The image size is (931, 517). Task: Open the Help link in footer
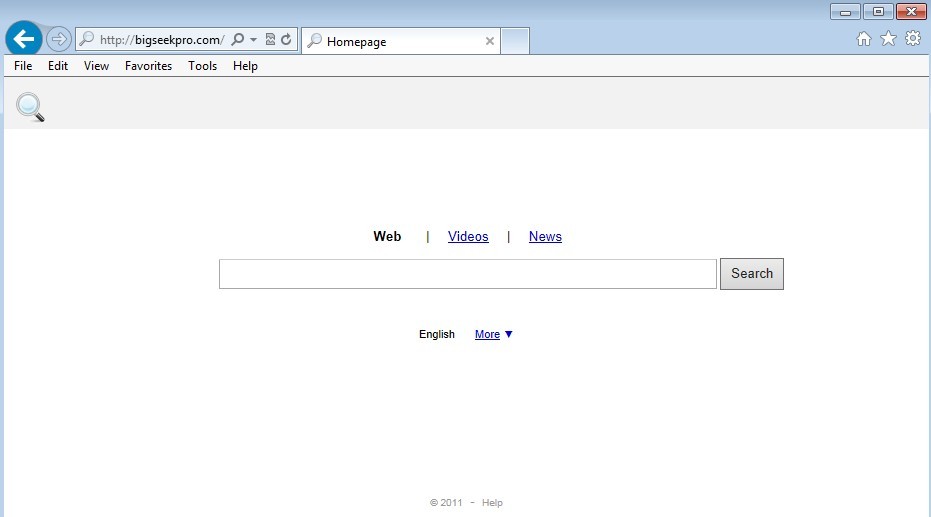point(492,503)
